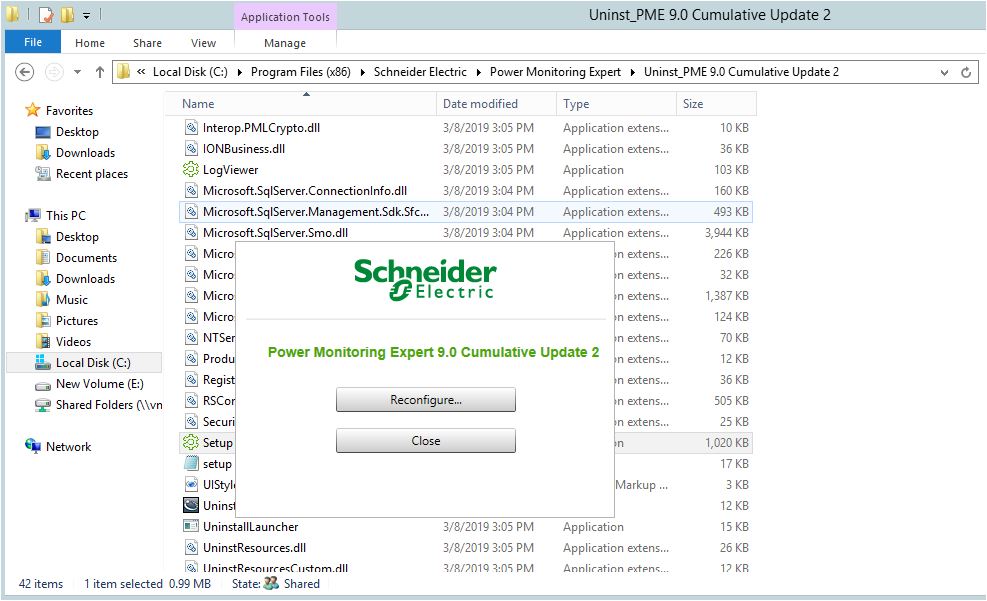The height and width of the screenshot is (601, 987).
Task: Open Pictures folder under This PC
Action: tap(77, 320)
